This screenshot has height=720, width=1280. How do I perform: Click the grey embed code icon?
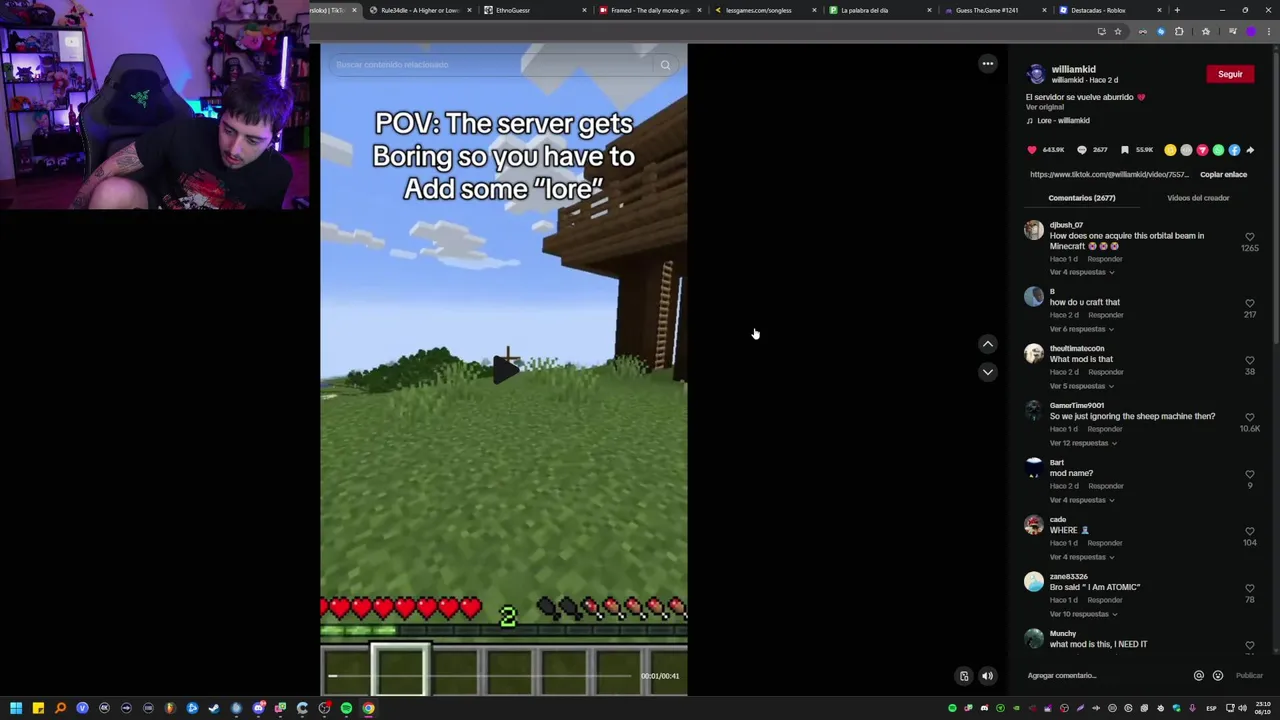click(x=1186, y=150)
